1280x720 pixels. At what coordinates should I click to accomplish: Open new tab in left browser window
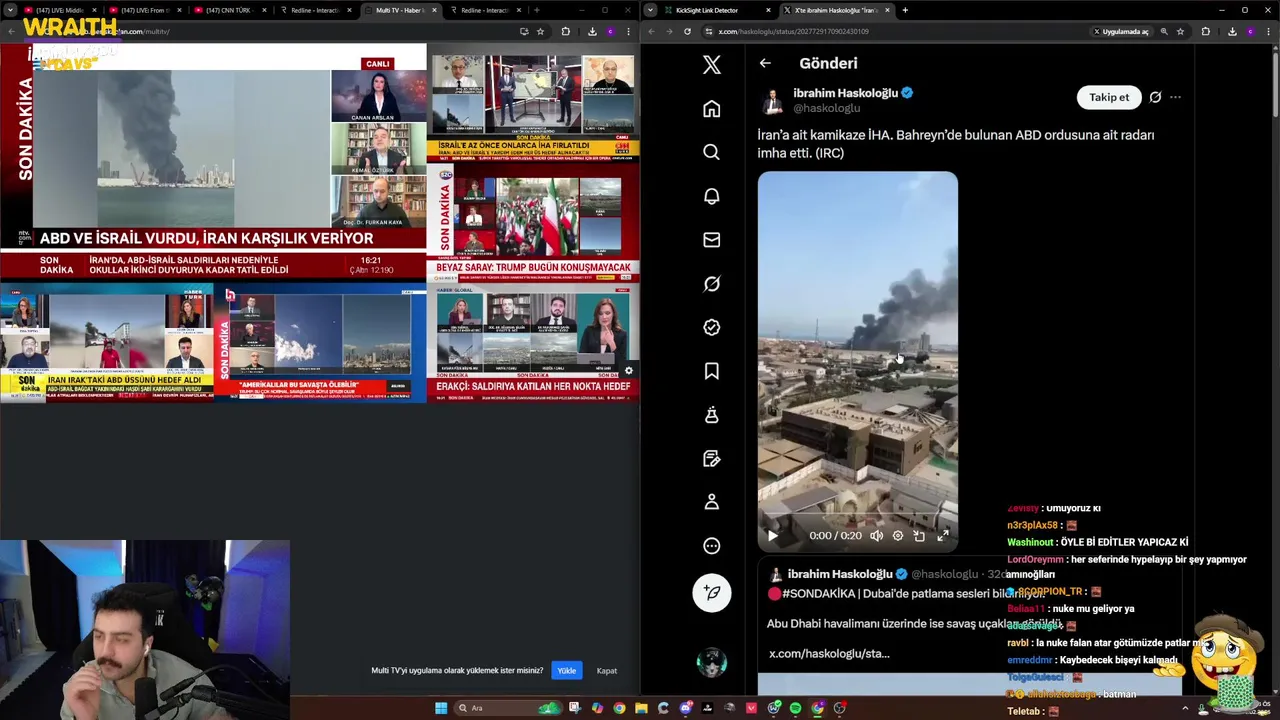[537, 10]
